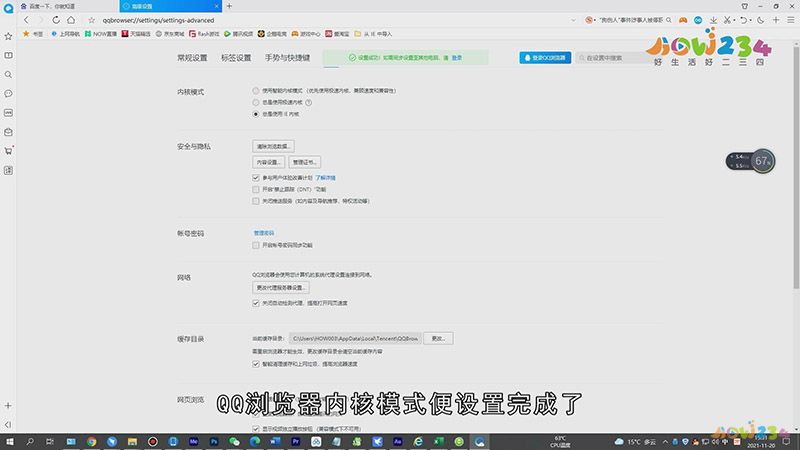800x450 pixels.
Task: Expand the address bar dropdown chevron
Action: 573,20
